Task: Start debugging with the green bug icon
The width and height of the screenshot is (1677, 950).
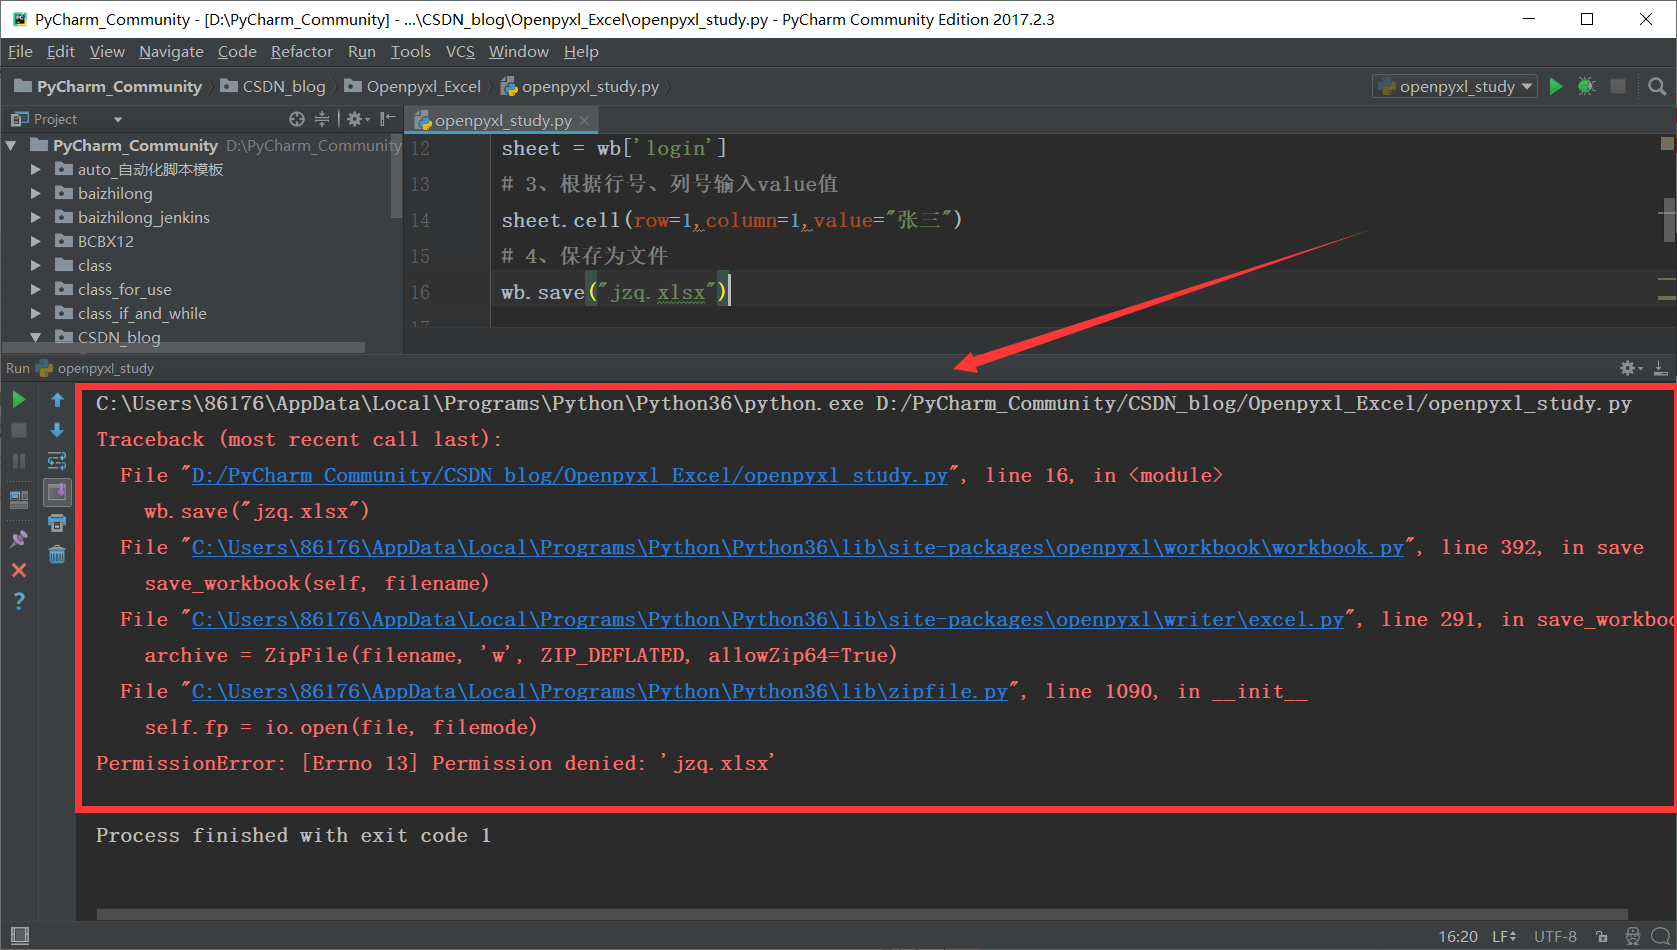Action: (x=1586, y=86)
